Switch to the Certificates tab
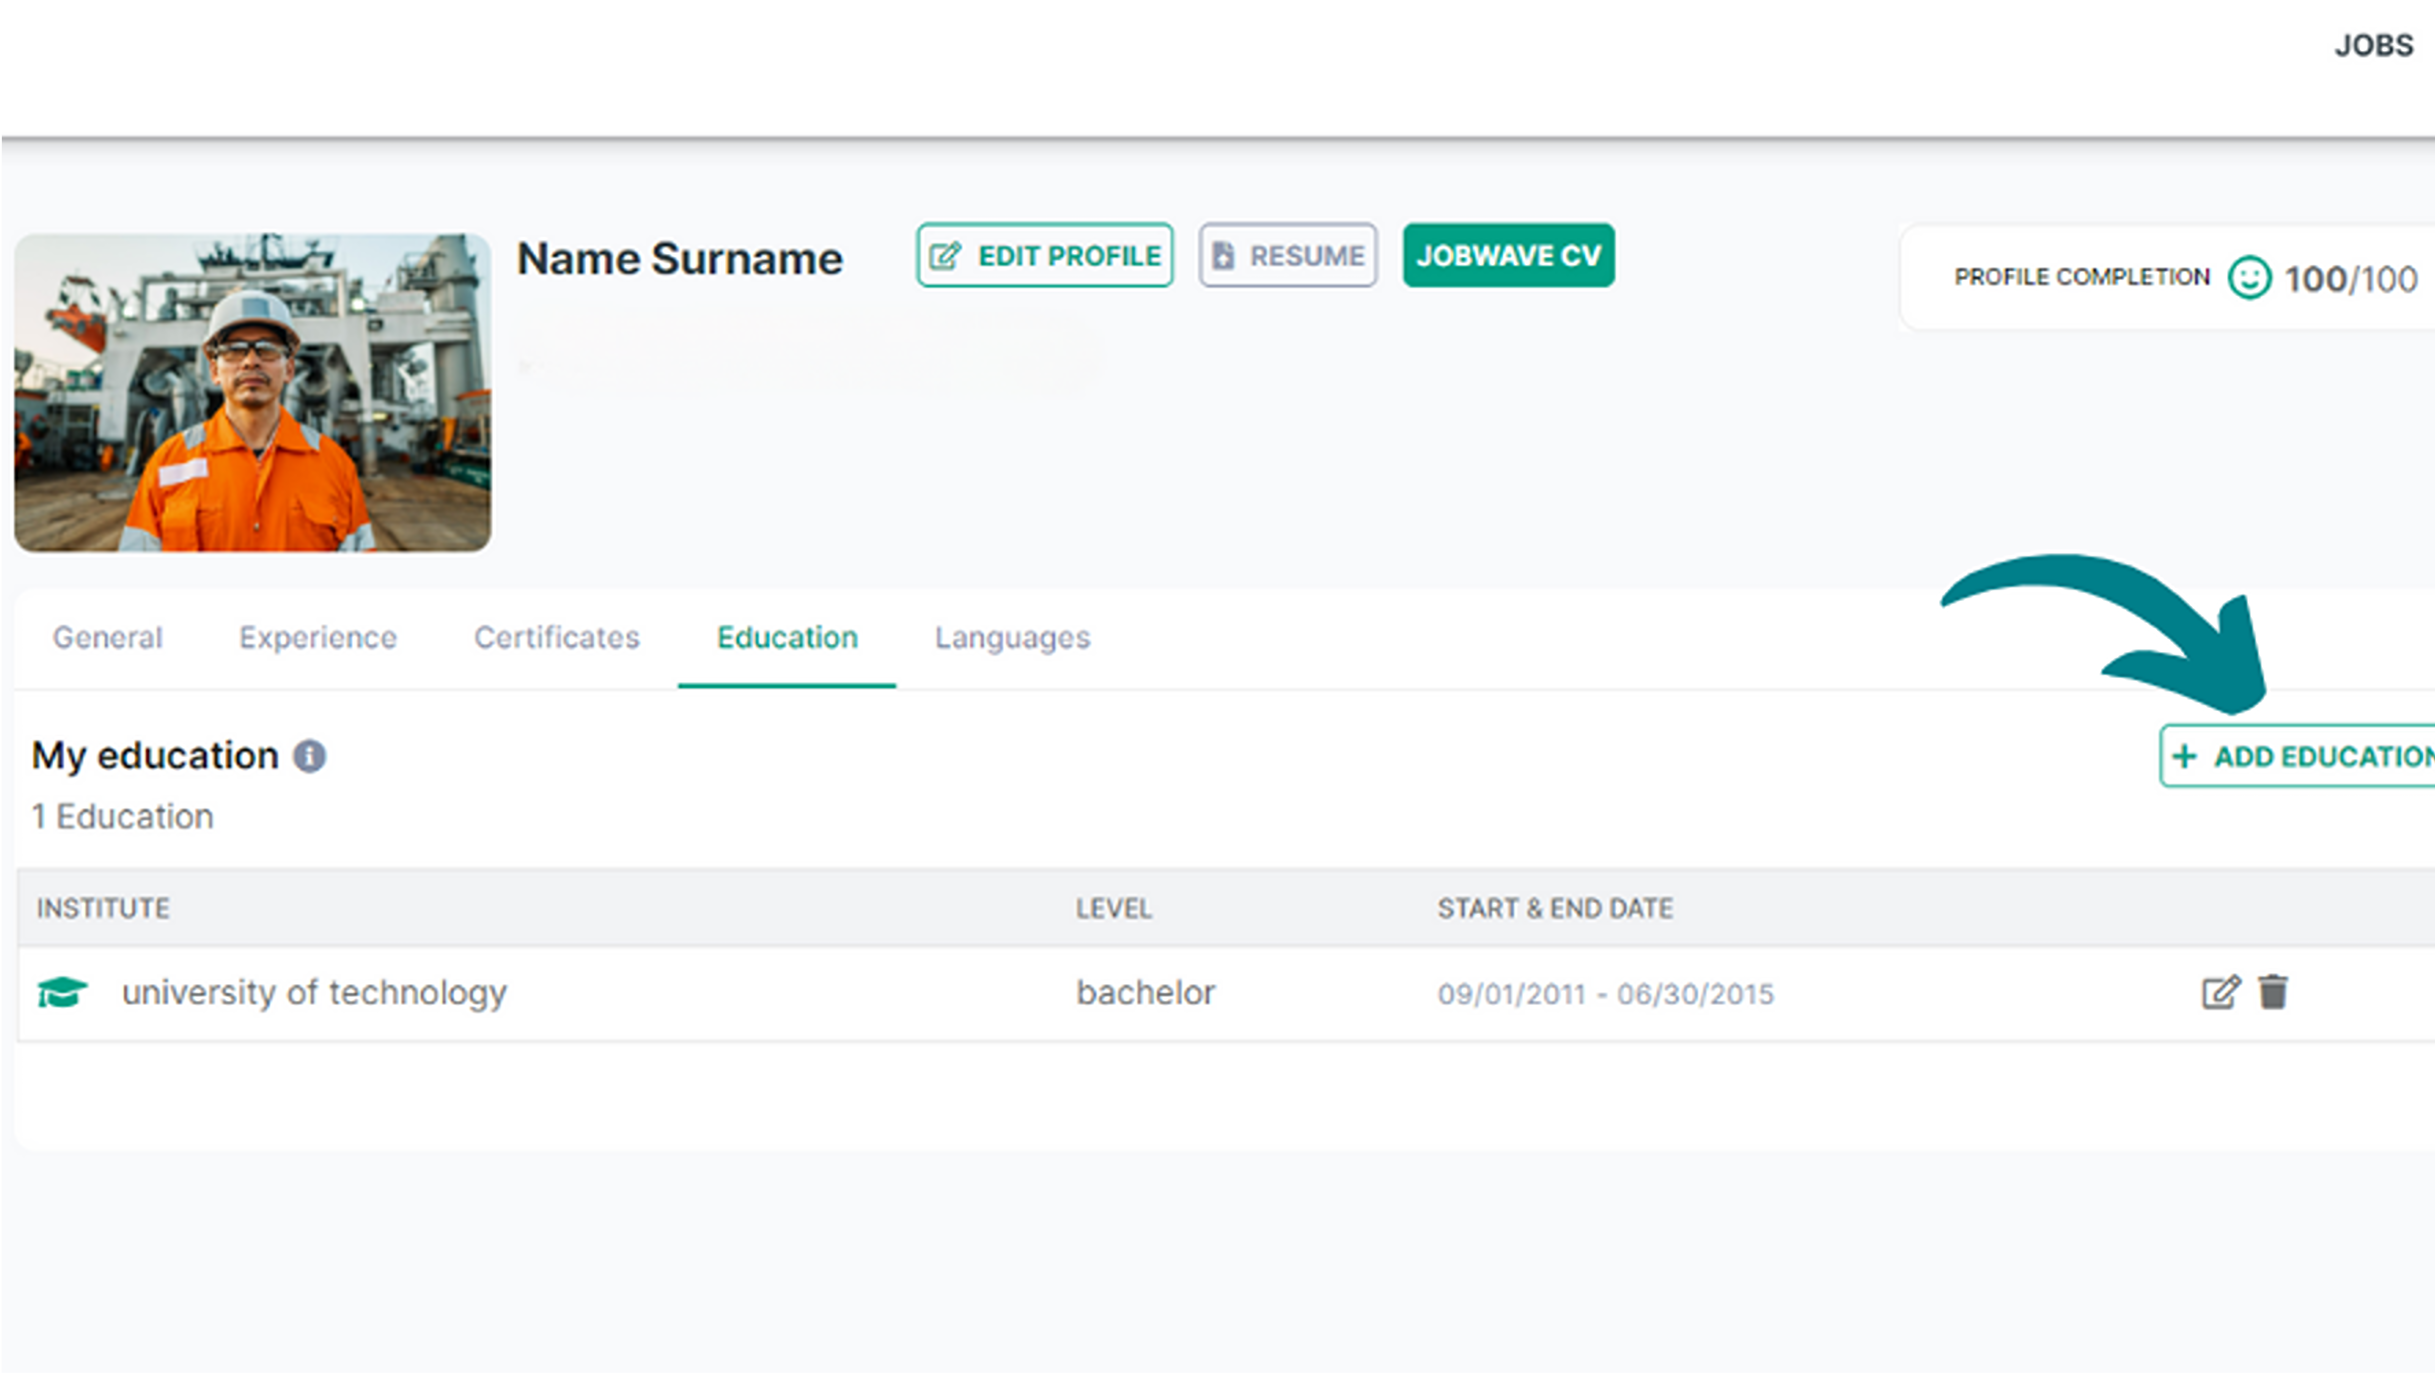This screenshot has width=2435, height=1376. [x=557, y=637]
